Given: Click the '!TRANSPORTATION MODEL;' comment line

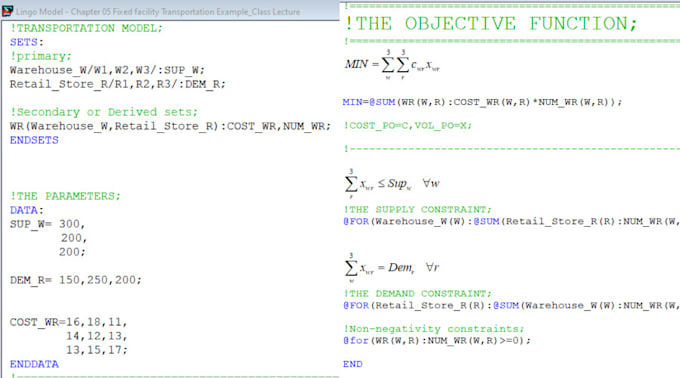Looking at the screenshot, I should point(86,28).
